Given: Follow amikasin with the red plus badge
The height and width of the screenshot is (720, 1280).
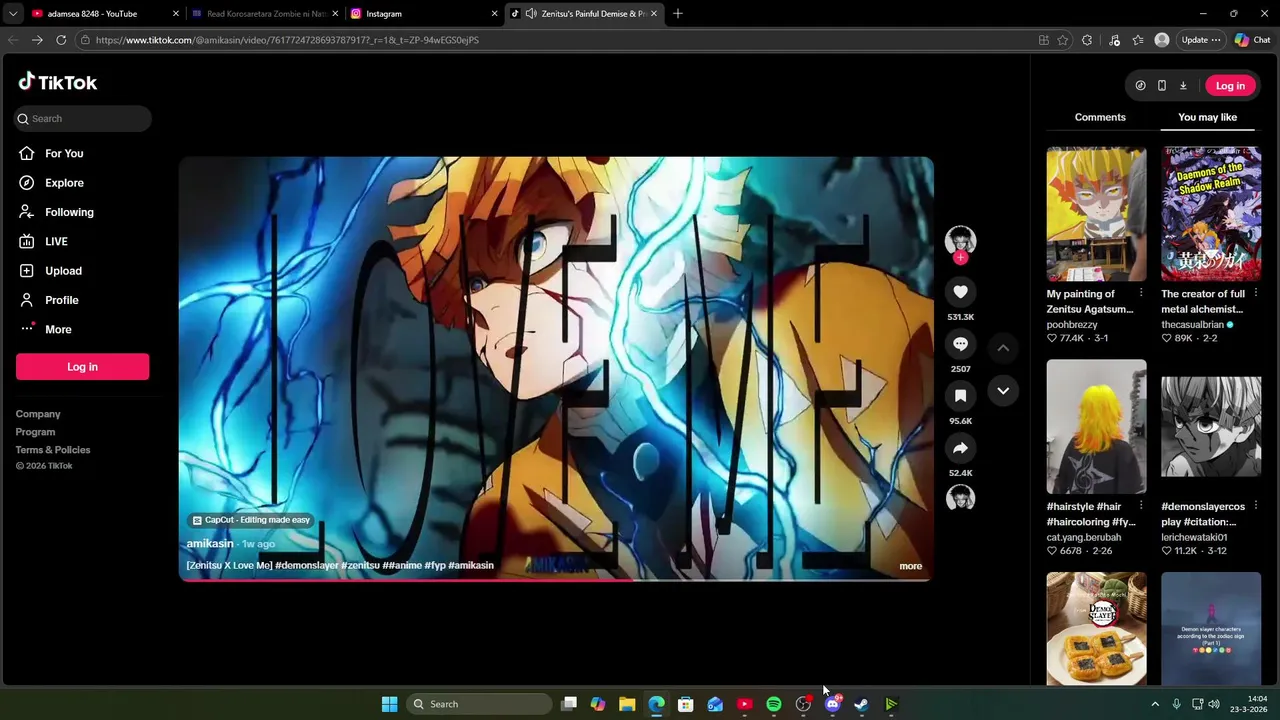Looking at the screenshot, I should (x=960, y=258).
